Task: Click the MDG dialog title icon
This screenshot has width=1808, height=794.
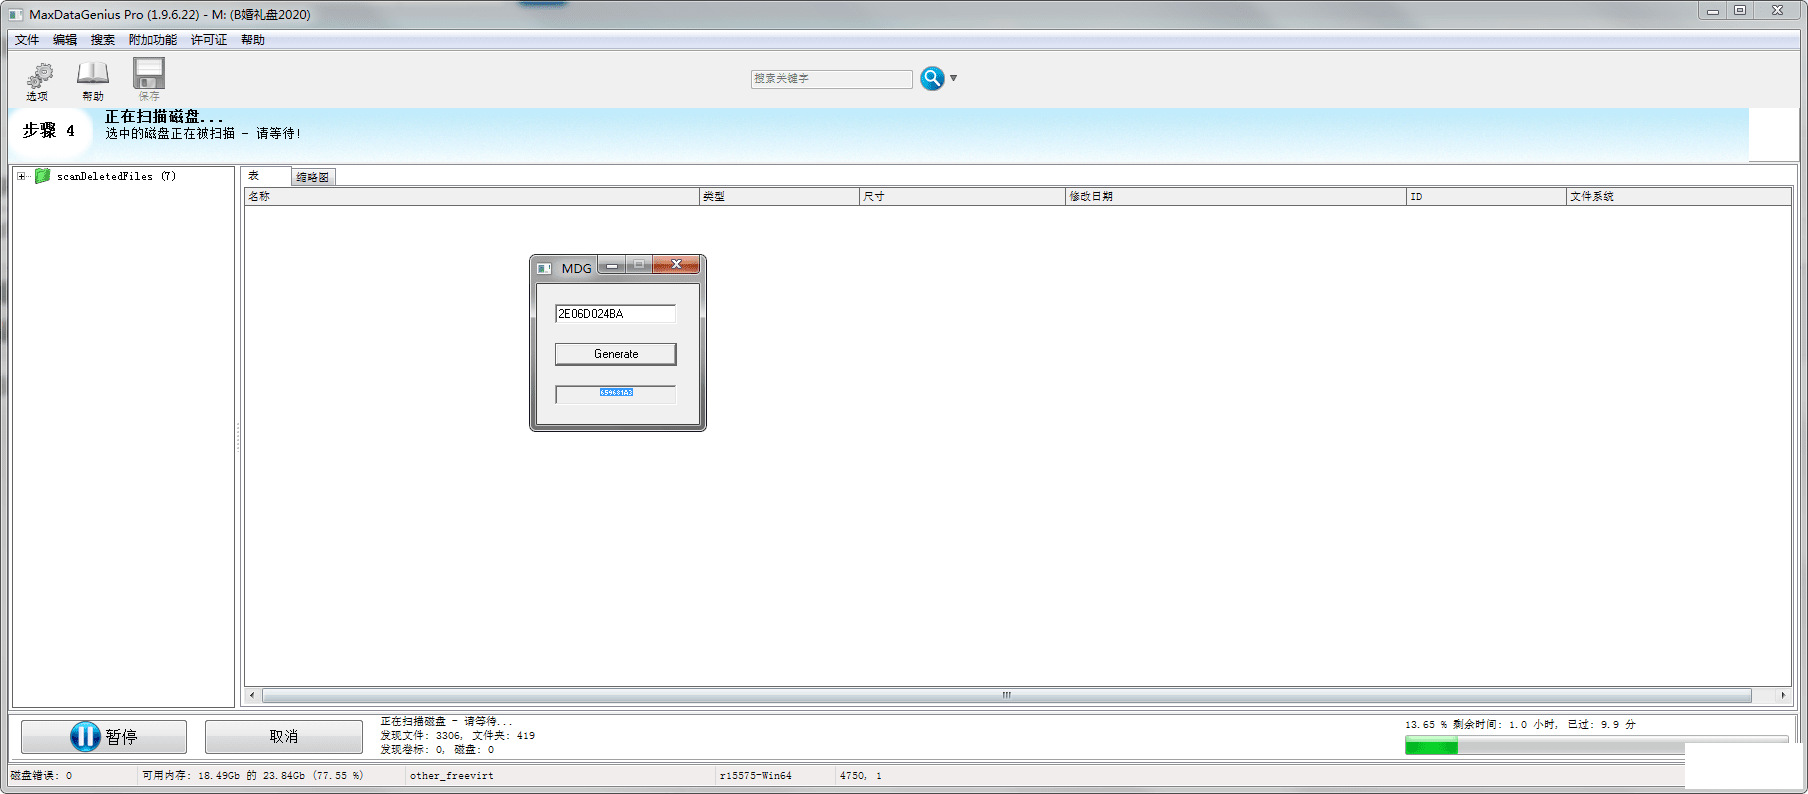Action: (544, 268)
